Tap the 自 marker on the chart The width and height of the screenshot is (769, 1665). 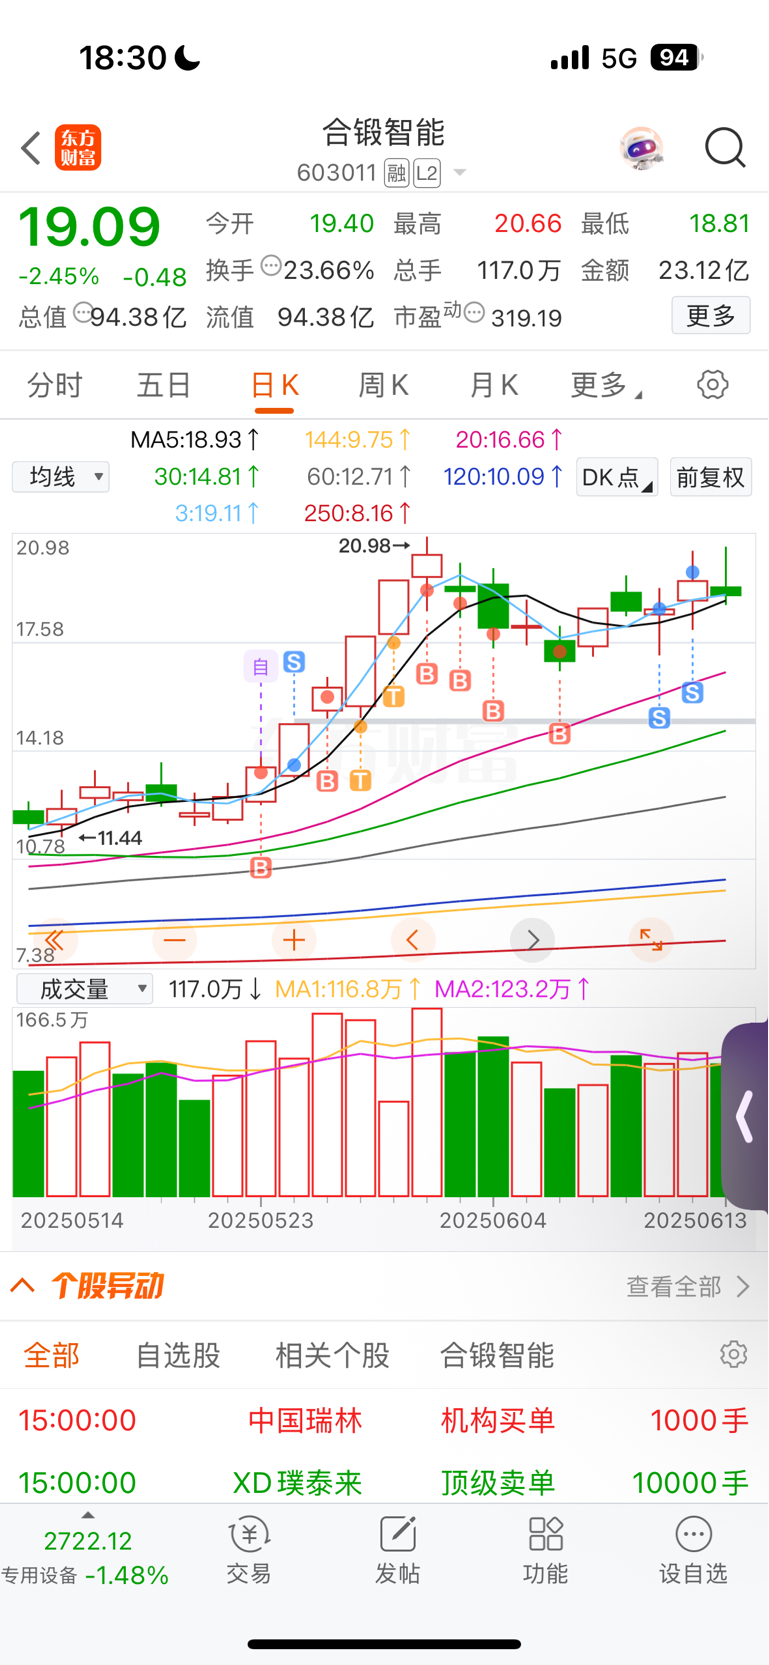pos(261,666)
